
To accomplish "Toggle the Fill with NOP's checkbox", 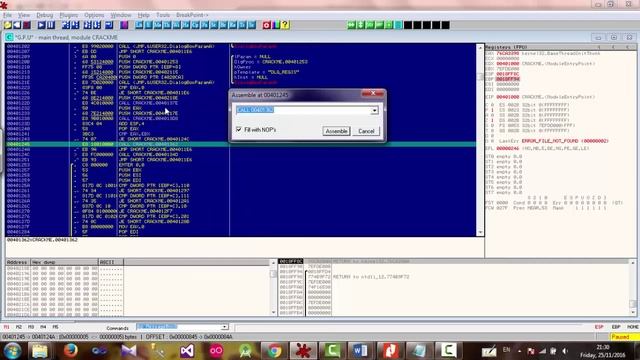I will coord(239,129).
